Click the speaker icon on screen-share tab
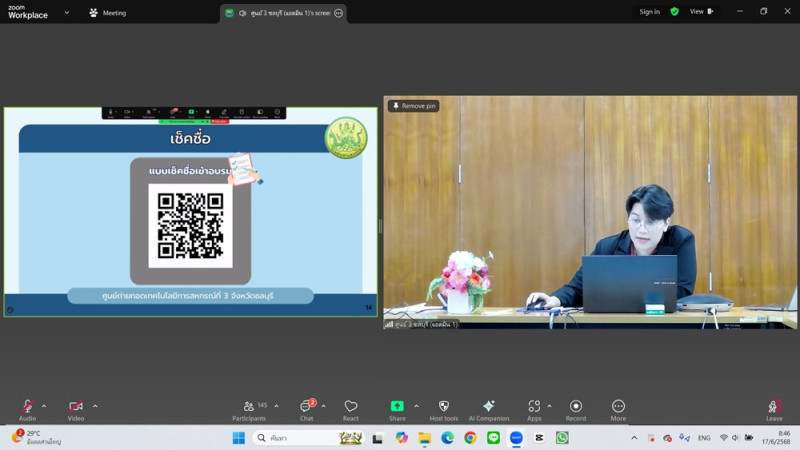 (x=242, y=13)
